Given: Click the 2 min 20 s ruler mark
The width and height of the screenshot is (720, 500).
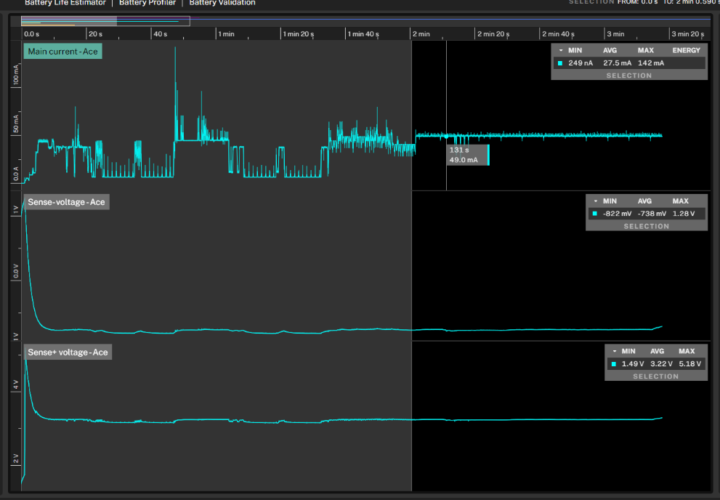Looking at the screenshot, I should 495,34.
